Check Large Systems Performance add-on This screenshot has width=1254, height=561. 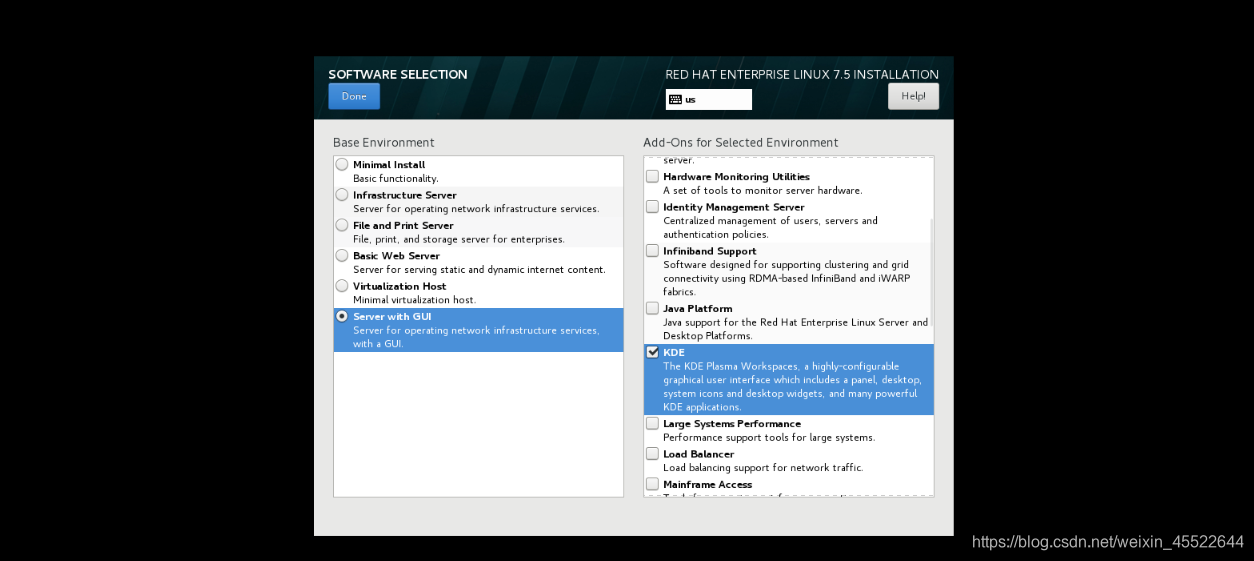tap(653, 424)
